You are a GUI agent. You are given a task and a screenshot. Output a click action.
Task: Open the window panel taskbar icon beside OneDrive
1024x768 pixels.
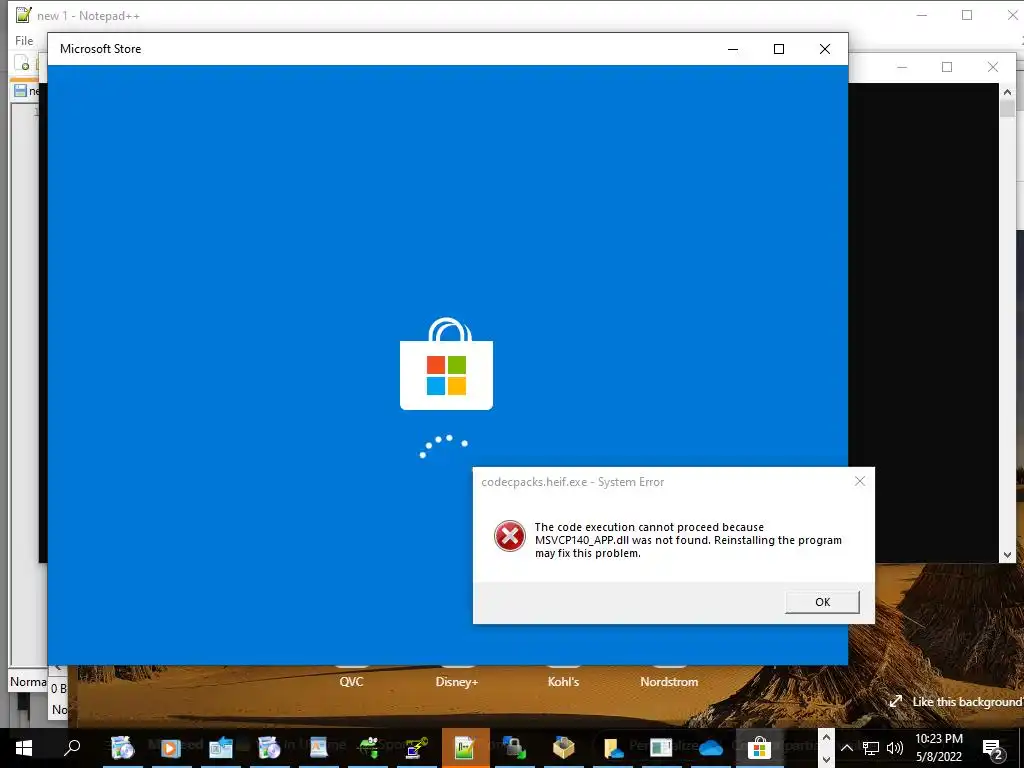pyautogui.click(x=661, y=748)
